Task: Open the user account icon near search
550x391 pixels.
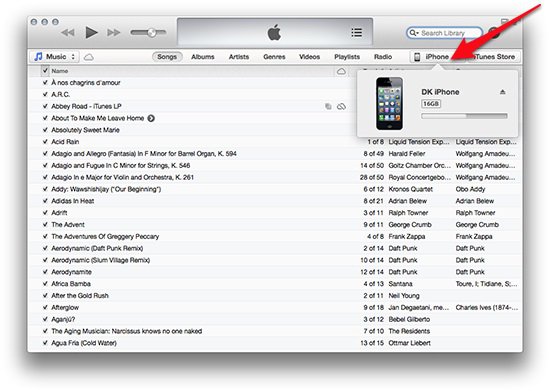Action: point(494,33)
